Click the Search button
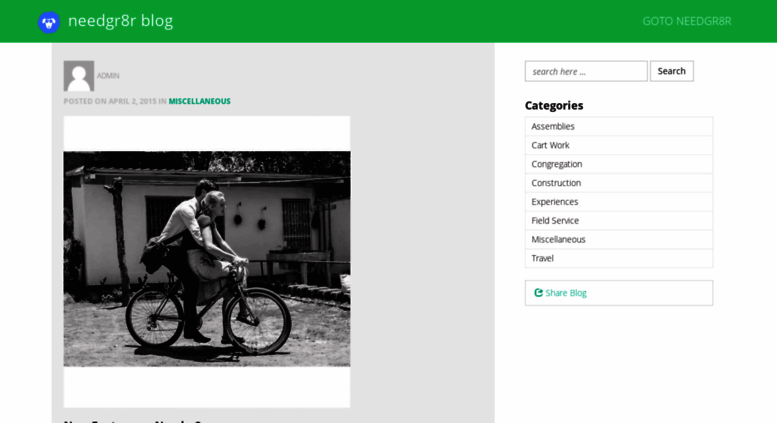777x423 pixels. pyautogui.click(x=671, y=71)
